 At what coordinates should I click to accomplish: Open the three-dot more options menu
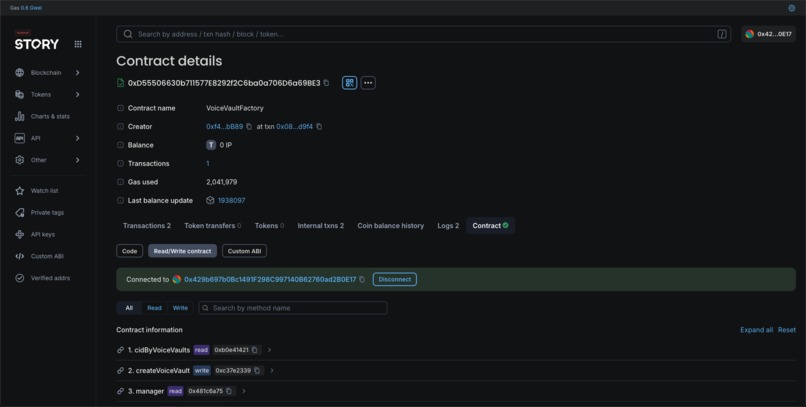coord(368,83)
